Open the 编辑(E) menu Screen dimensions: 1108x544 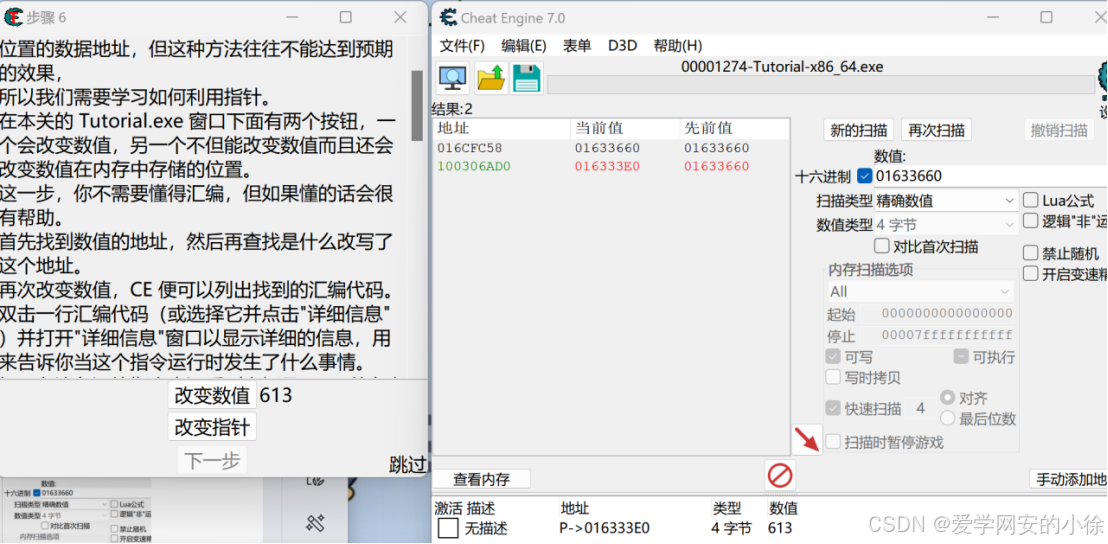[x=524, y=46]
